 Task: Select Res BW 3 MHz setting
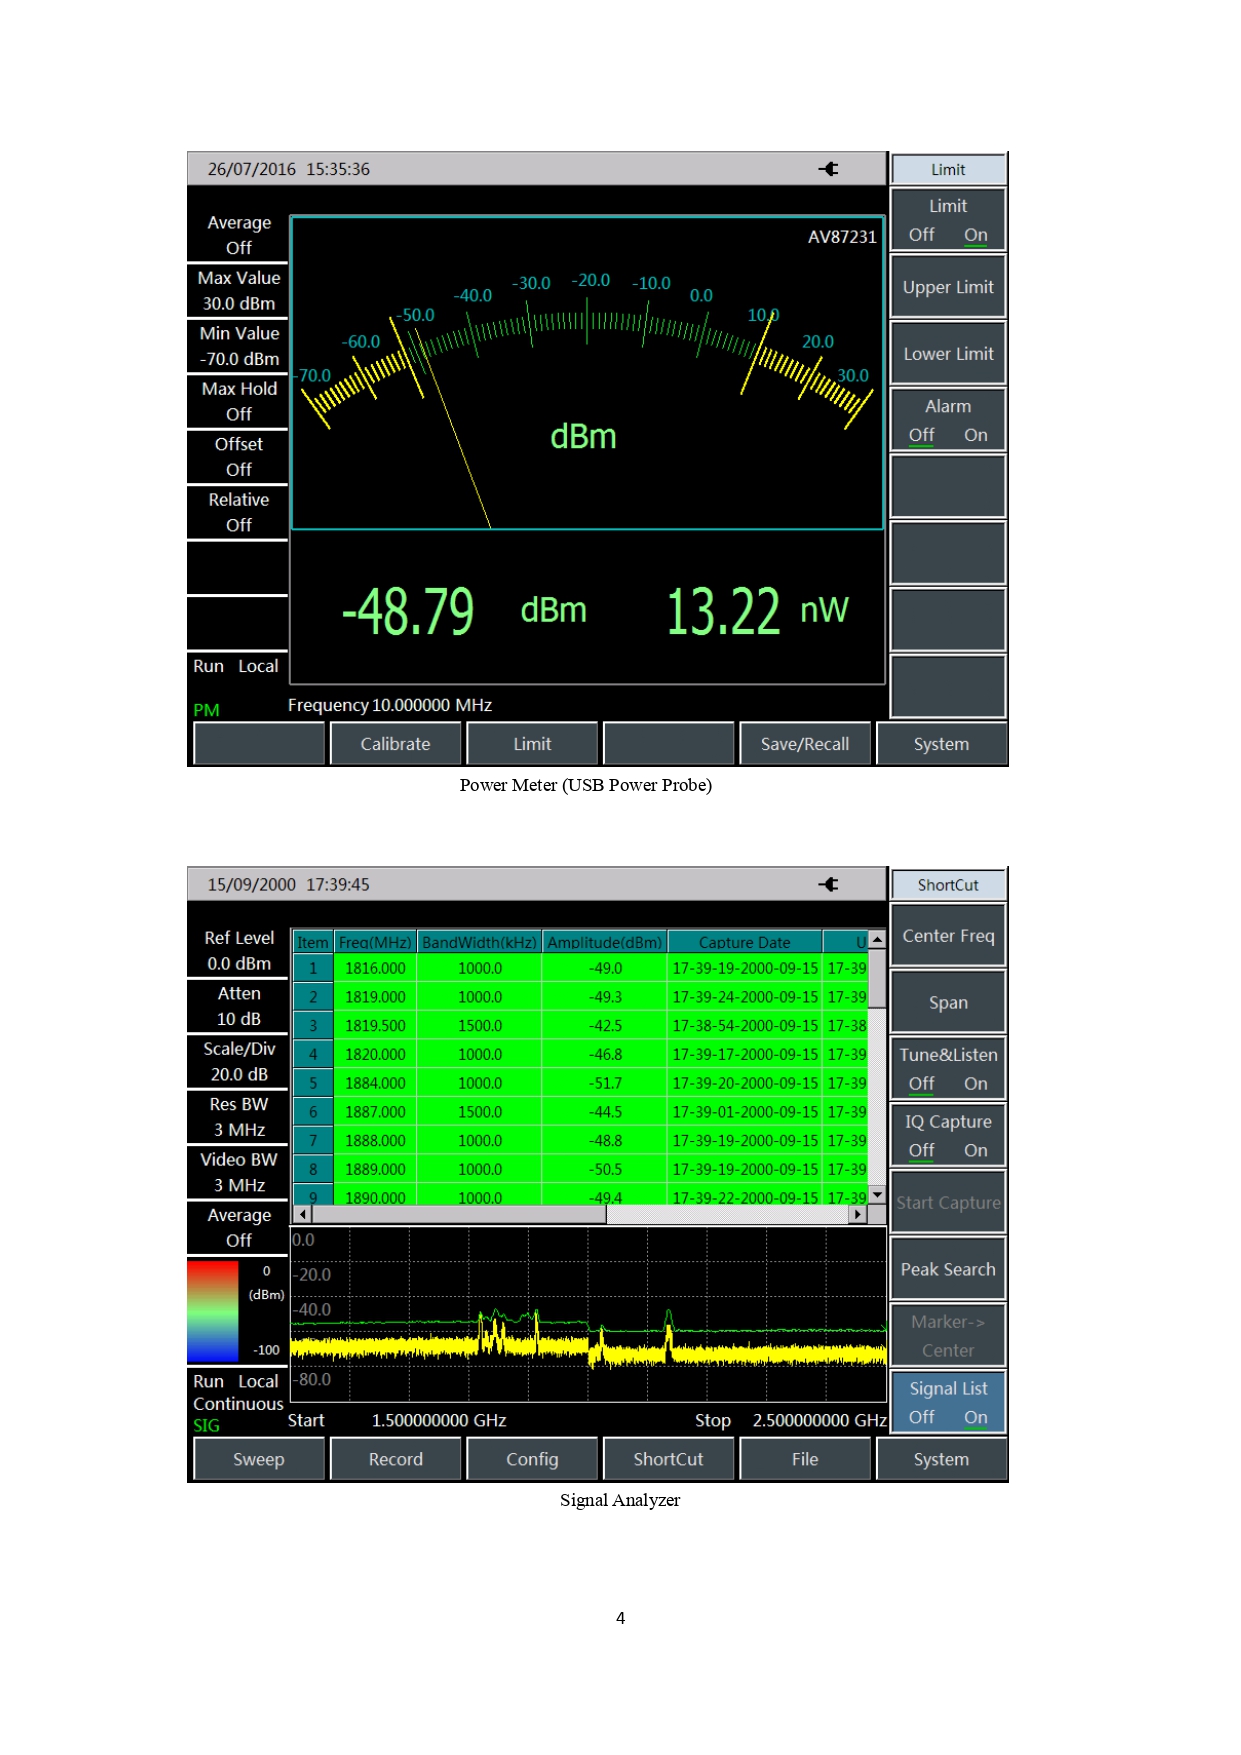coord(238,1117)
